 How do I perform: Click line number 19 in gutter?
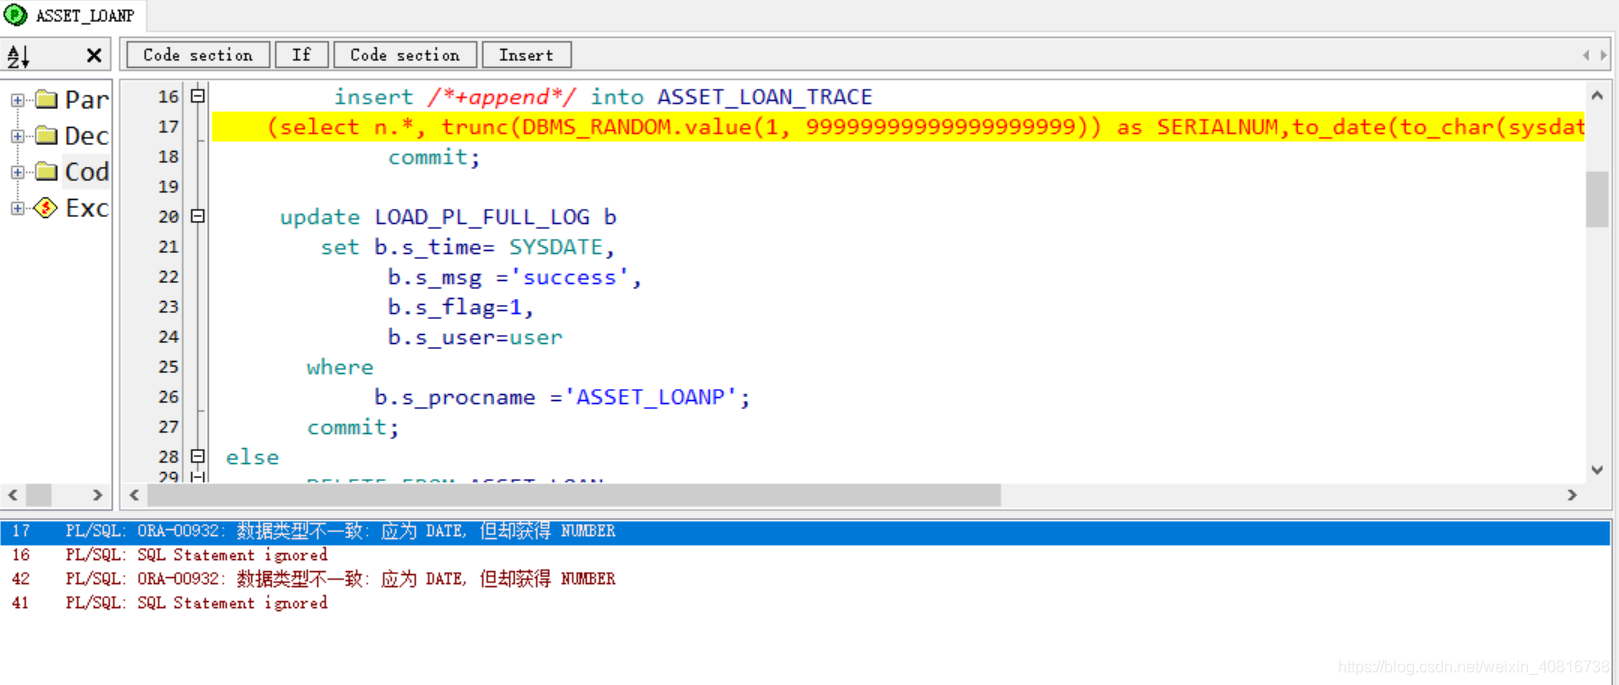click(x=168, y=187)
